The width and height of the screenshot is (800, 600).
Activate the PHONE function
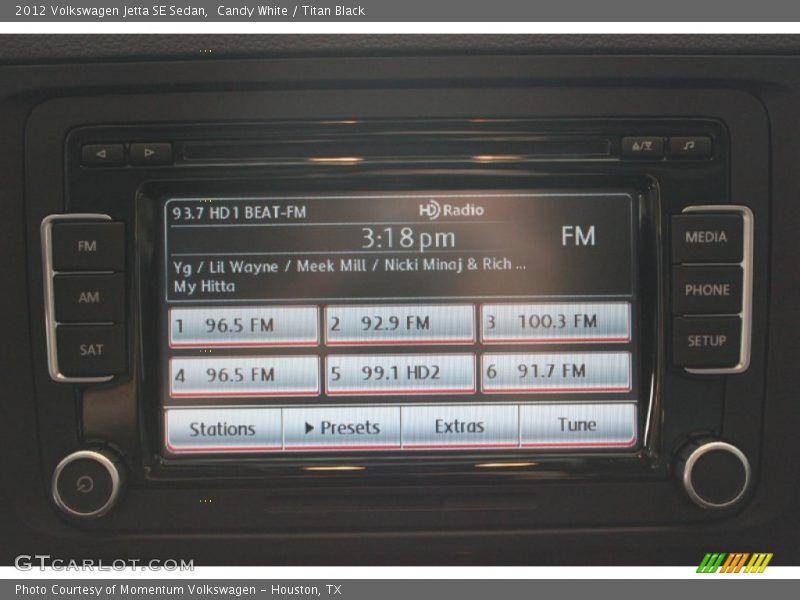coord(708,289)
